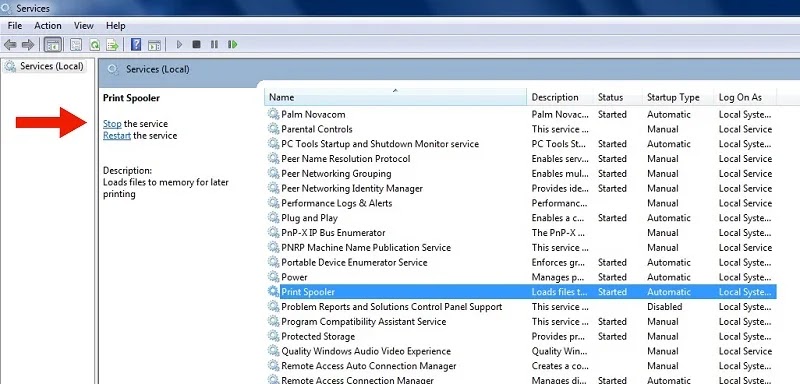800x384 pixels.
Task: Click the Refresh toolbar icon
Action: coord(94,45)
